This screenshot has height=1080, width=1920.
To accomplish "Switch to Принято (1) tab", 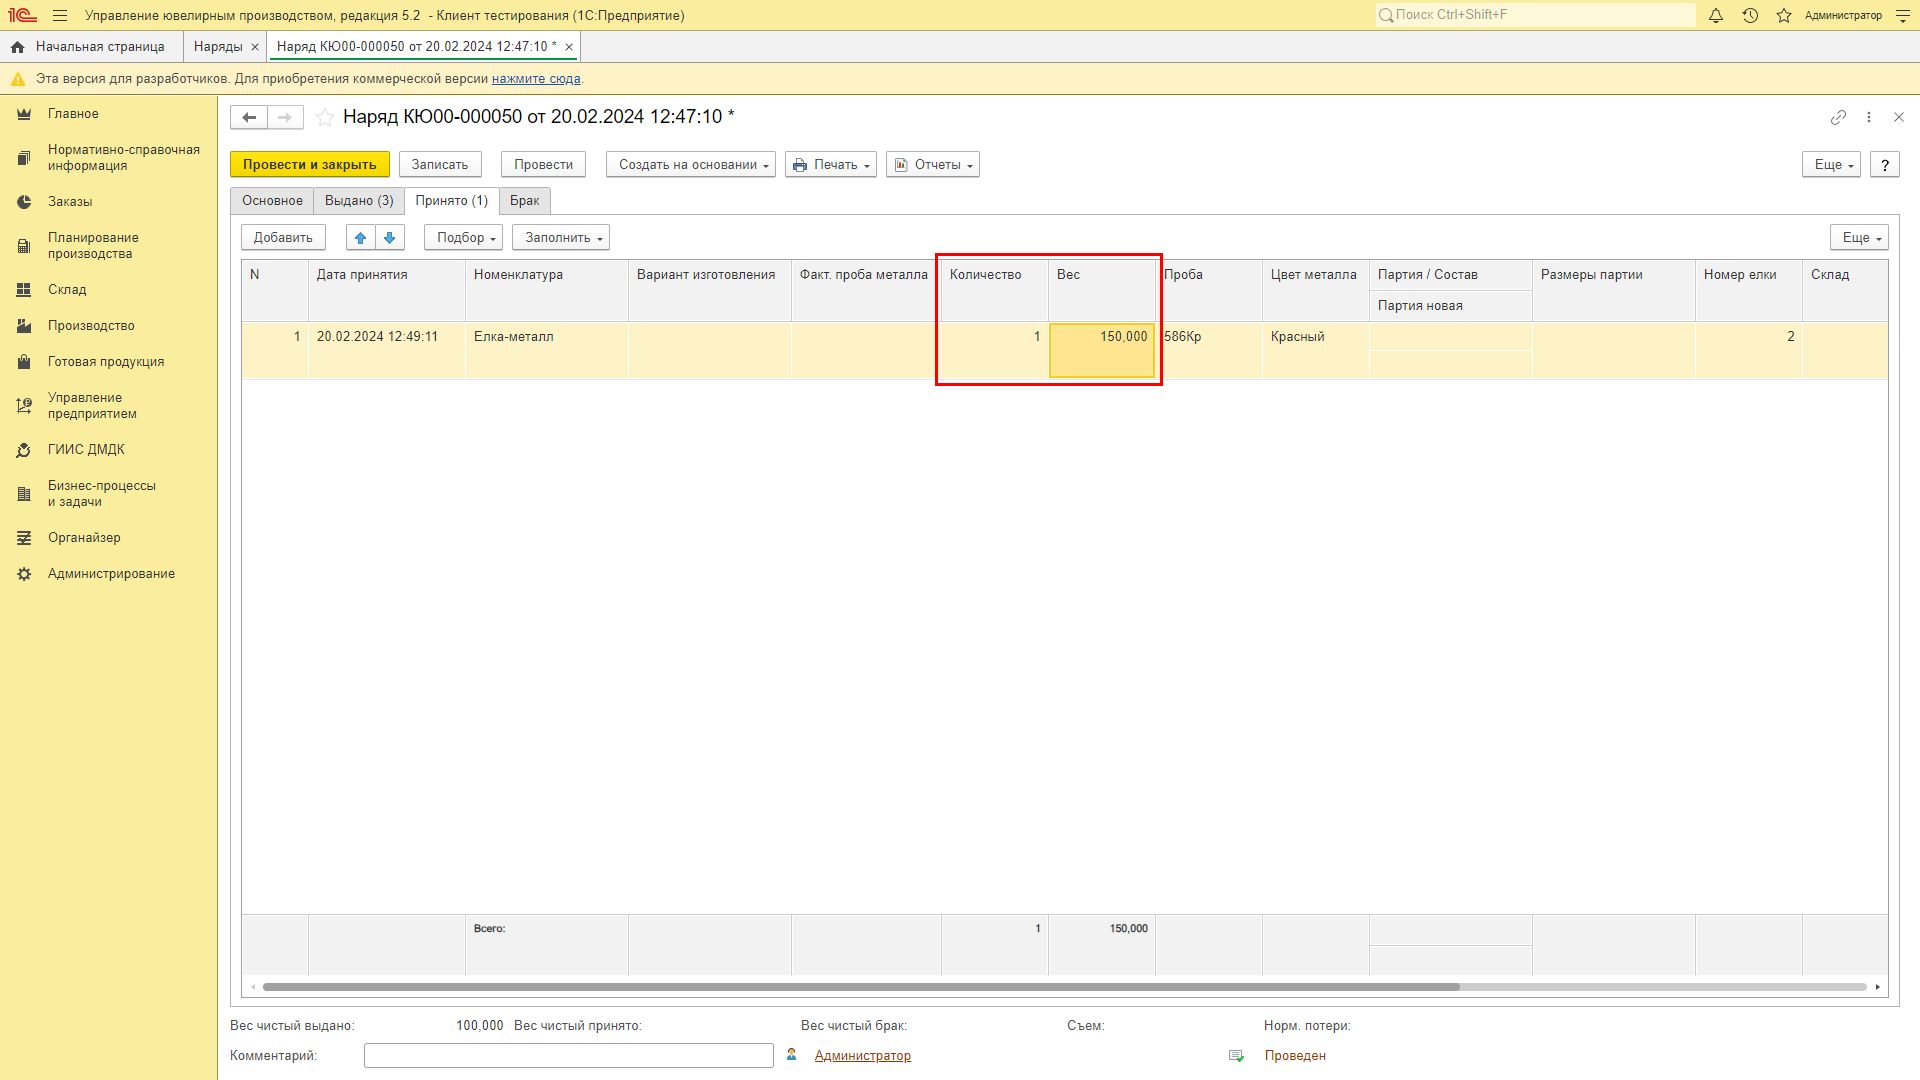I will click(452, 201).
